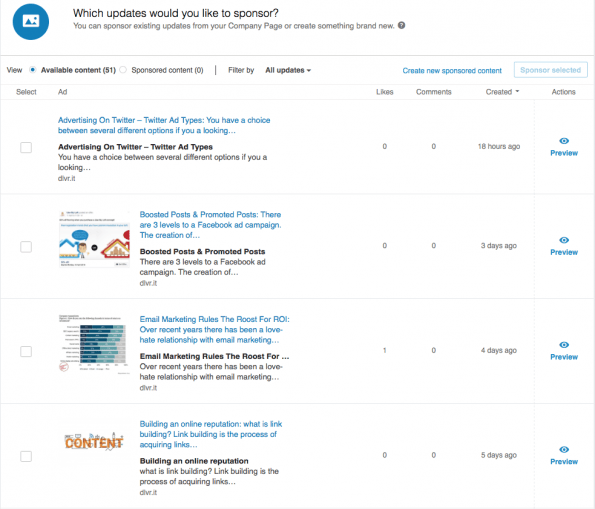Image resolution: width=595 pixels, height=509 pixels.
Task: Click eye icon for Boosted Posts row
Action: click(564, 240)
